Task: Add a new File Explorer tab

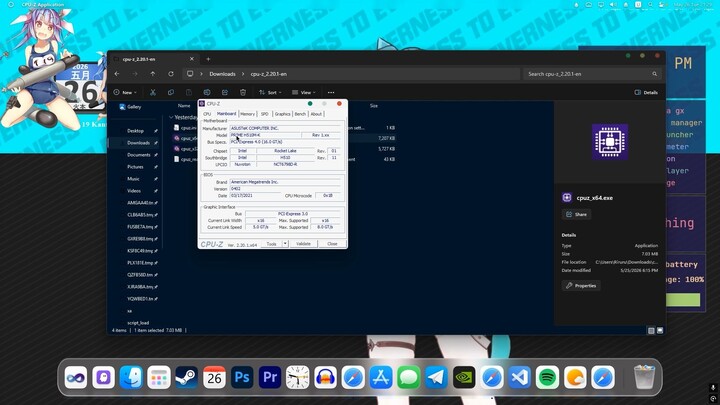Action: click(208, 59)
